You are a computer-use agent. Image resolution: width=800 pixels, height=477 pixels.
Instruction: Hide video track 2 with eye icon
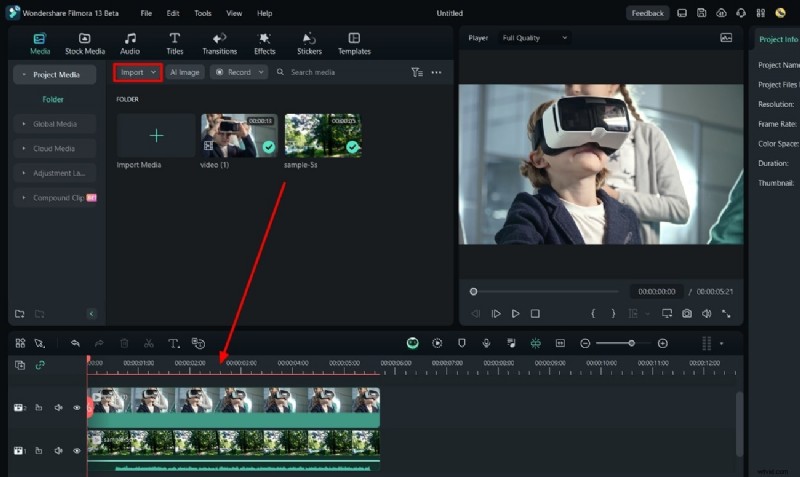point(77,408)
